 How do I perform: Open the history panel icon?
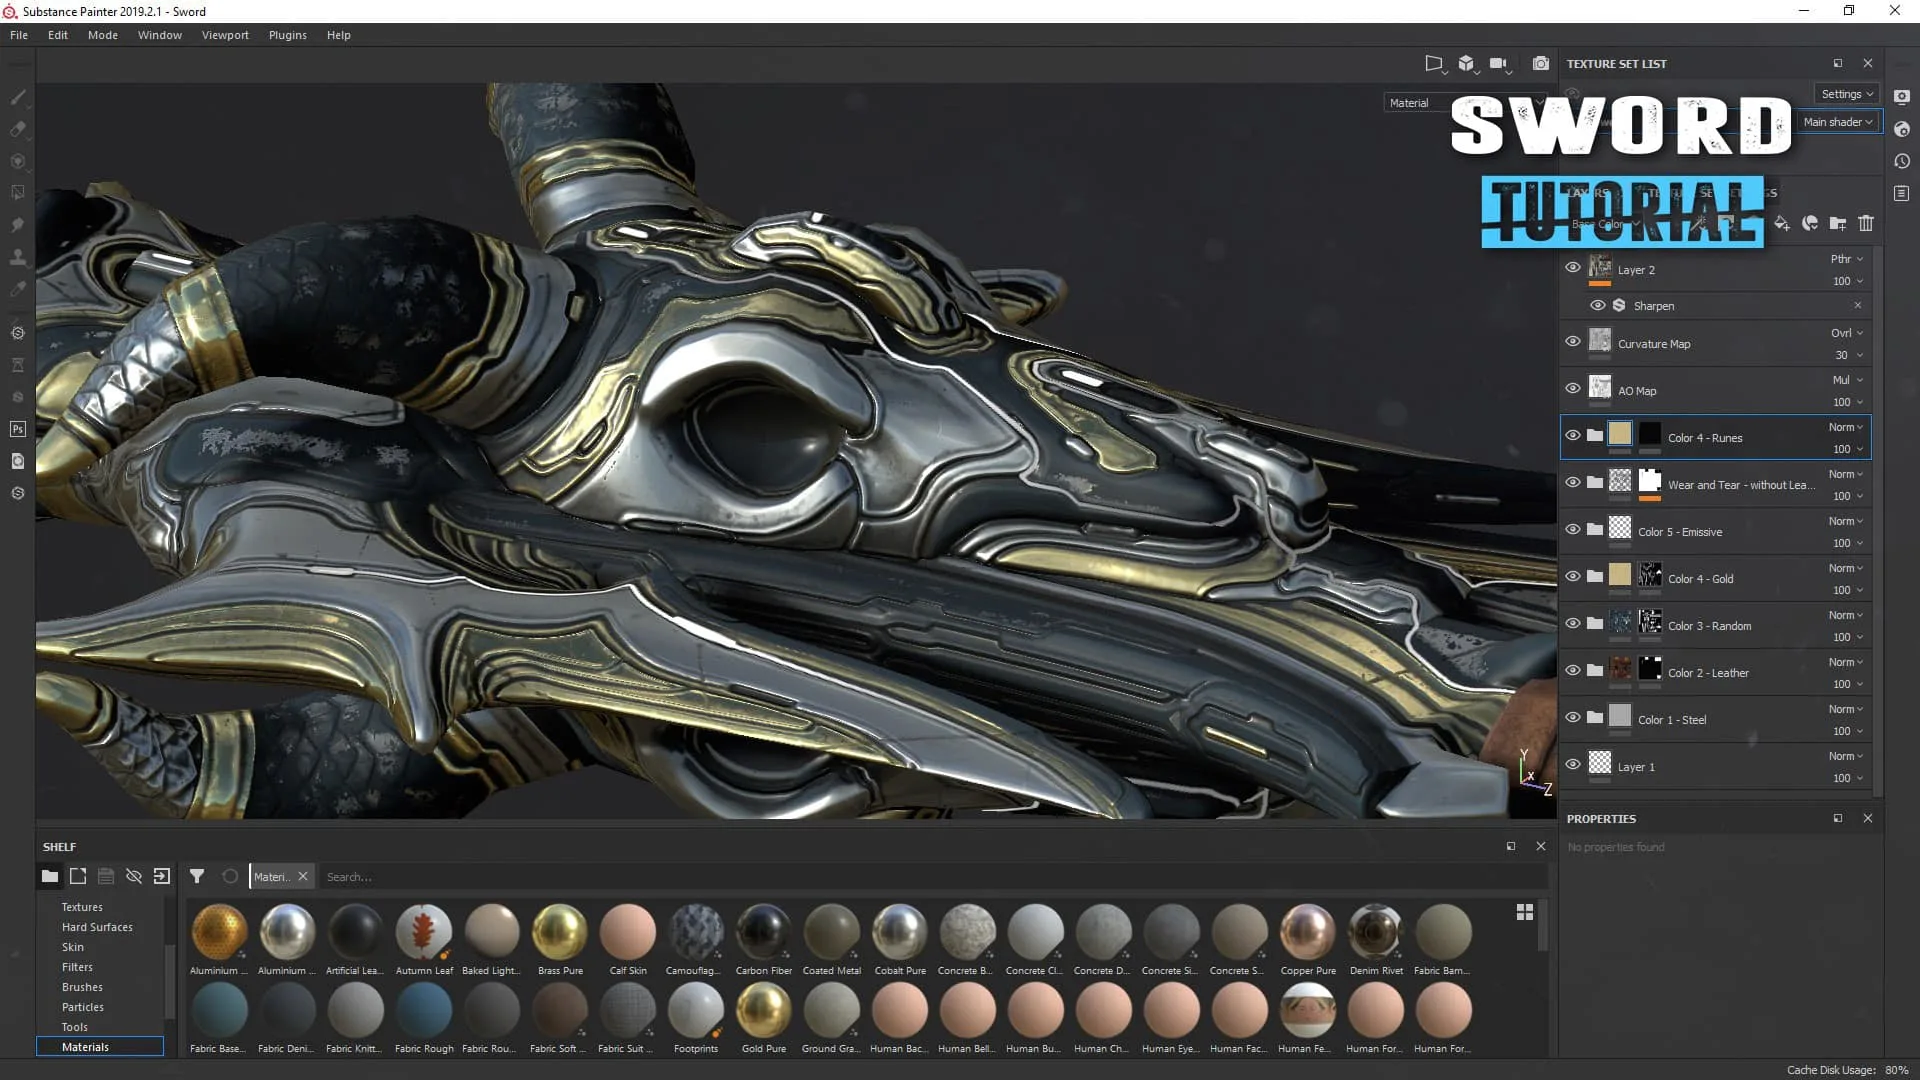pyautogui.click(x=1902, y=161)
